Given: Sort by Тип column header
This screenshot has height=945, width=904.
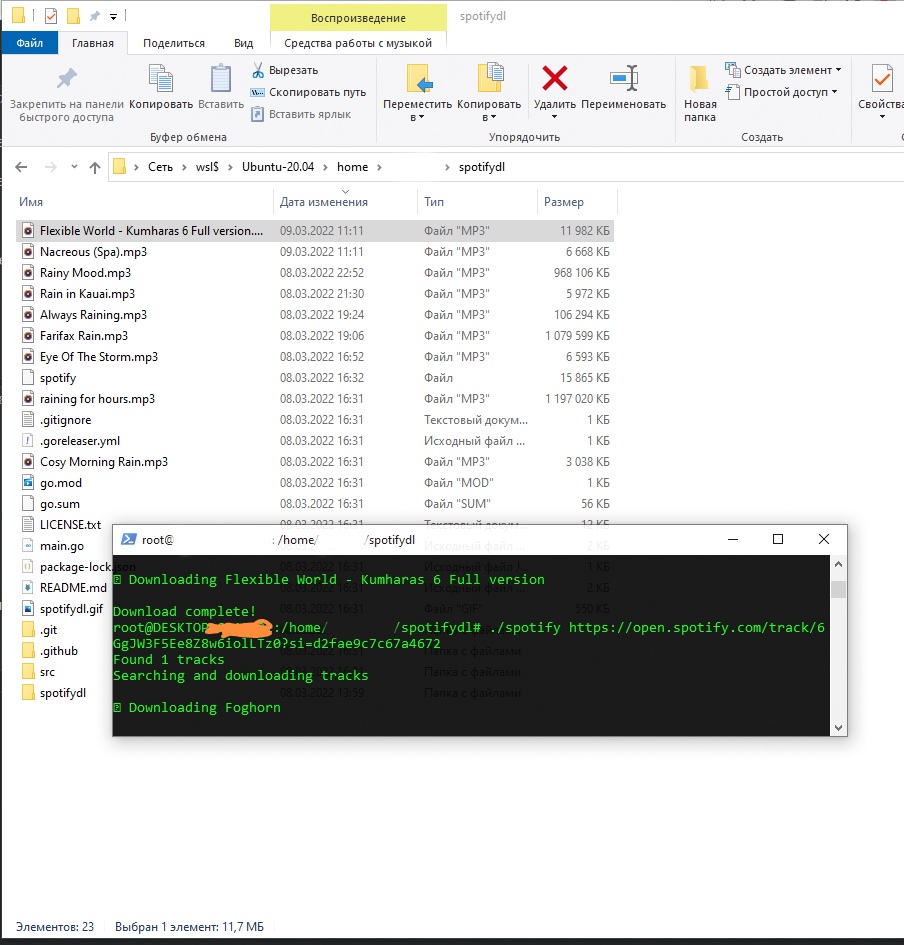Looking at the screenshot, I should point(434,202).
